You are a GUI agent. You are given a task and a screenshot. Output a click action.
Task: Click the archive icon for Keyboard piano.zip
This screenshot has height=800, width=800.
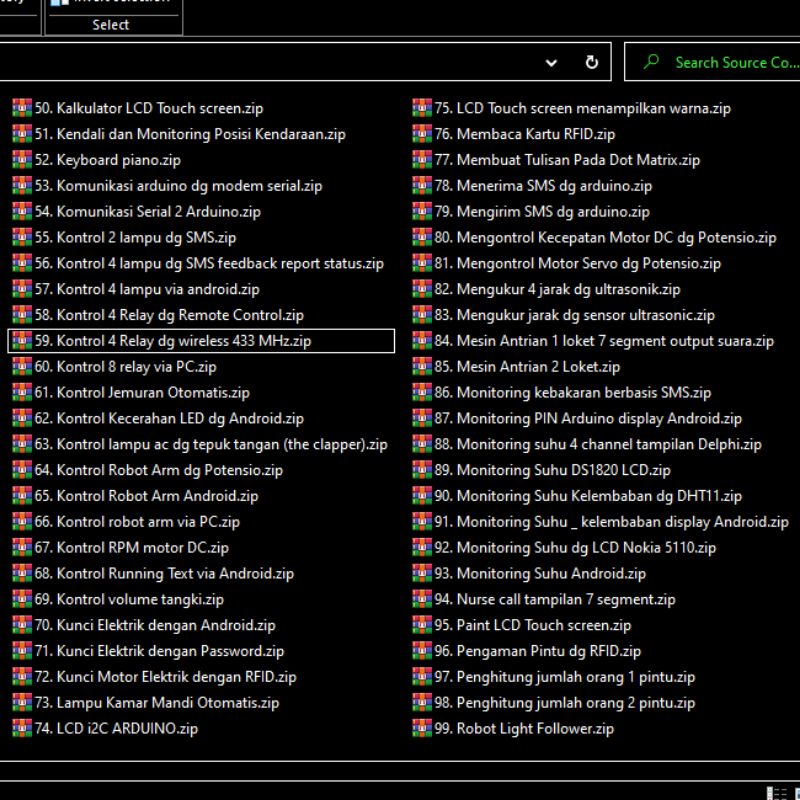point(22,160)
